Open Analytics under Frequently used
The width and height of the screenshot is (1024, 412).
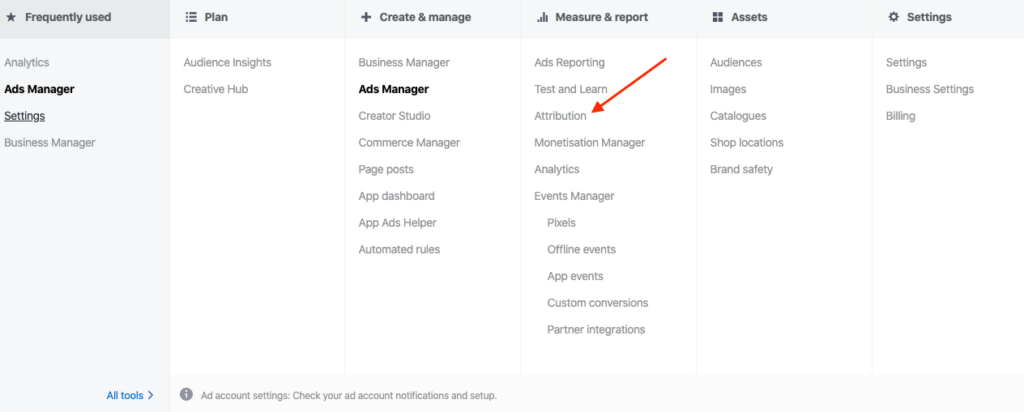[x=27, y=63]
